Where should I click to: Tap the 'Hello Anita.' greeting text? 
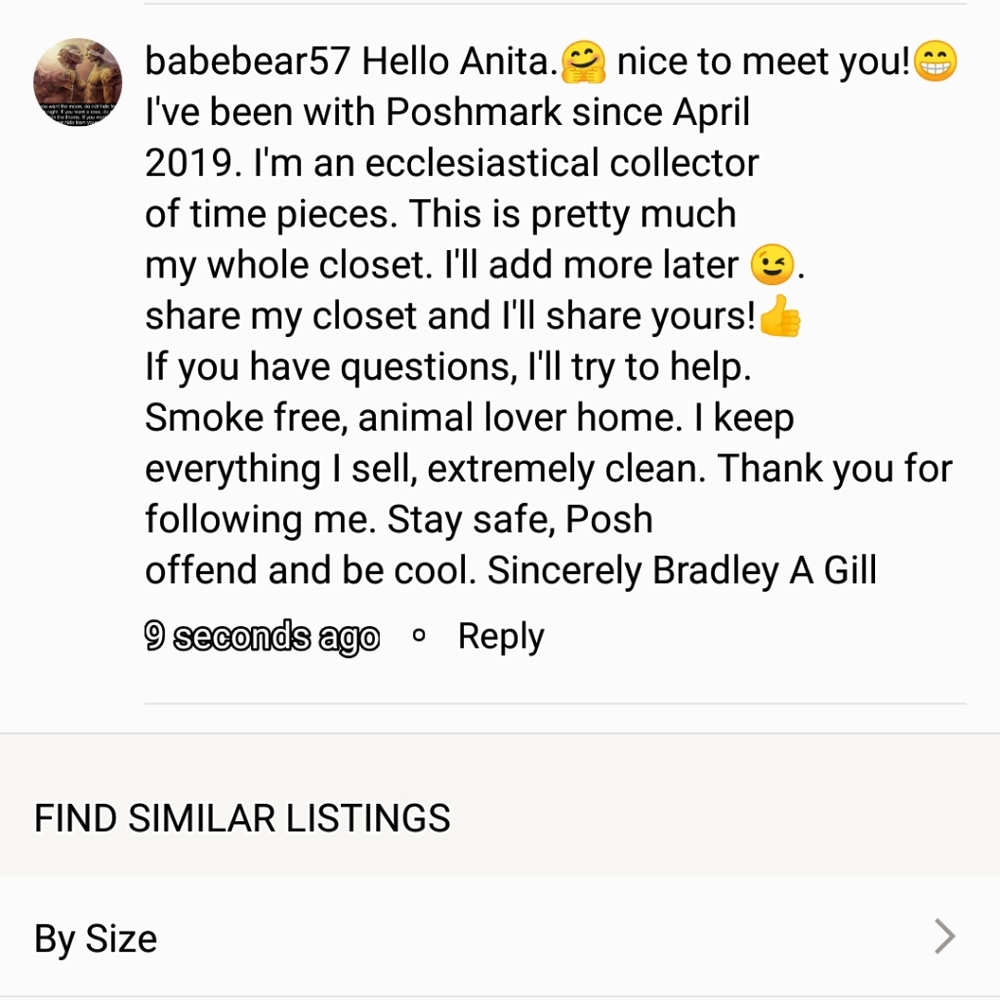(458, 63)
